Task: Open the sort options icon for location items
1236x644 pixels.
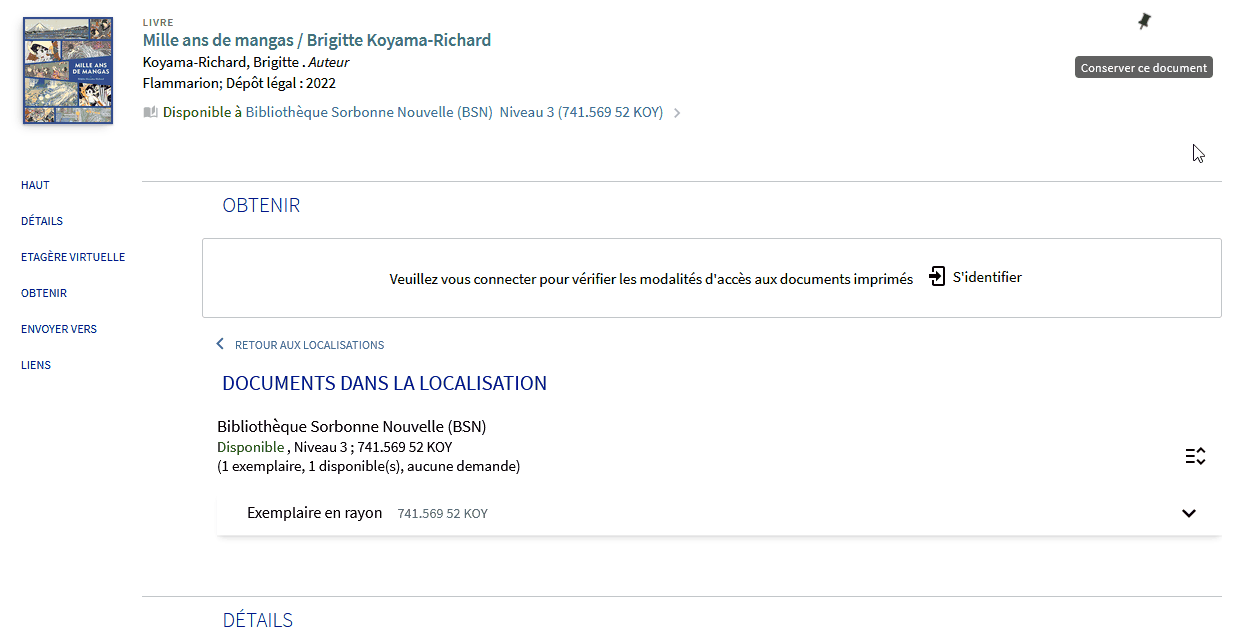Action: 1195,456
